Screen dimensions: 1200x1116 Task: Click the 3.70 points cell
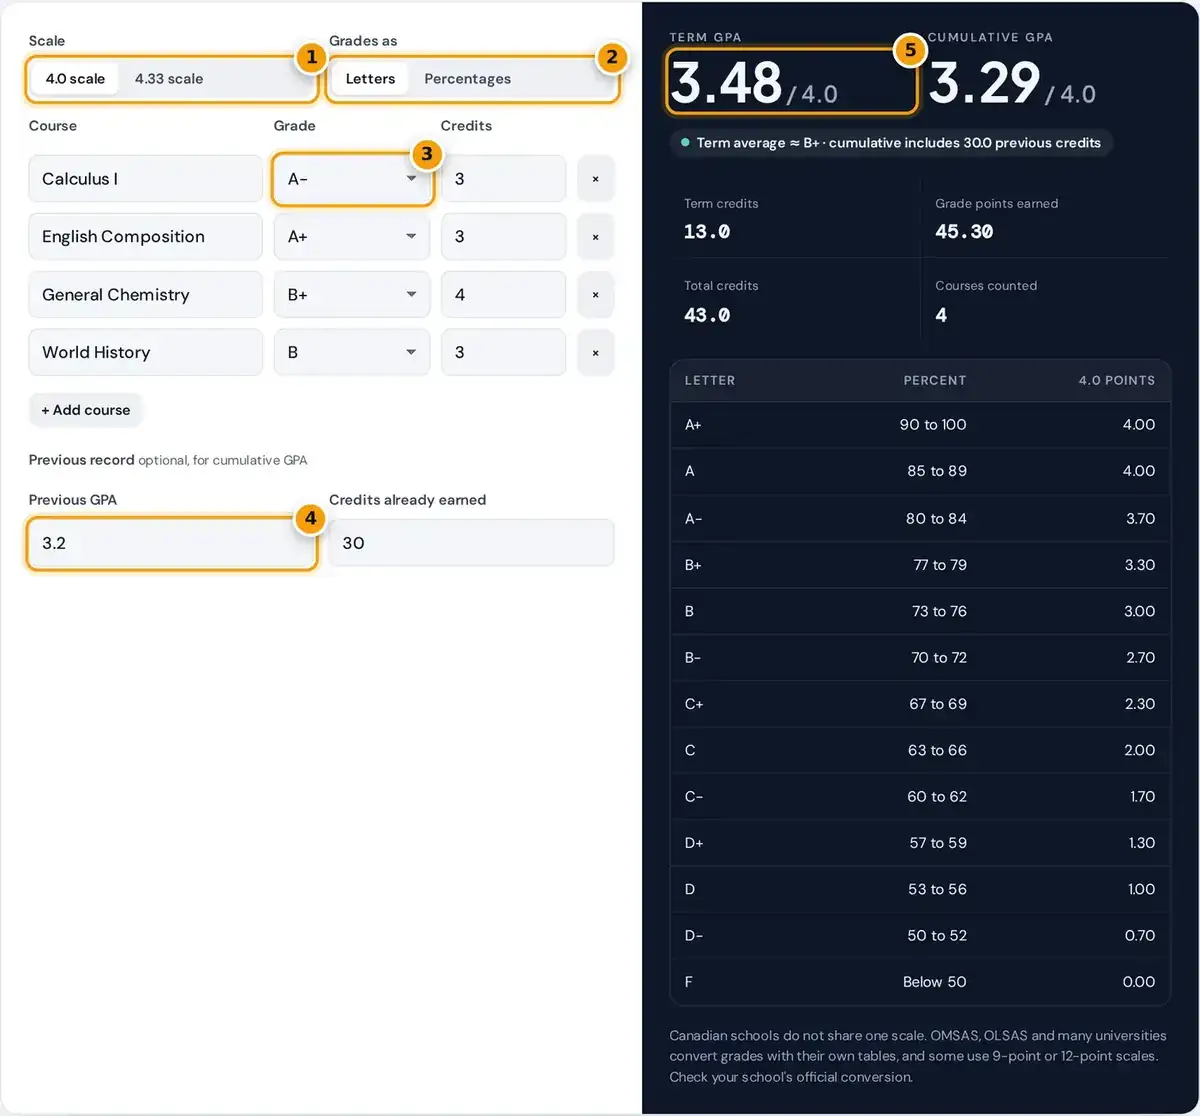1139,518
